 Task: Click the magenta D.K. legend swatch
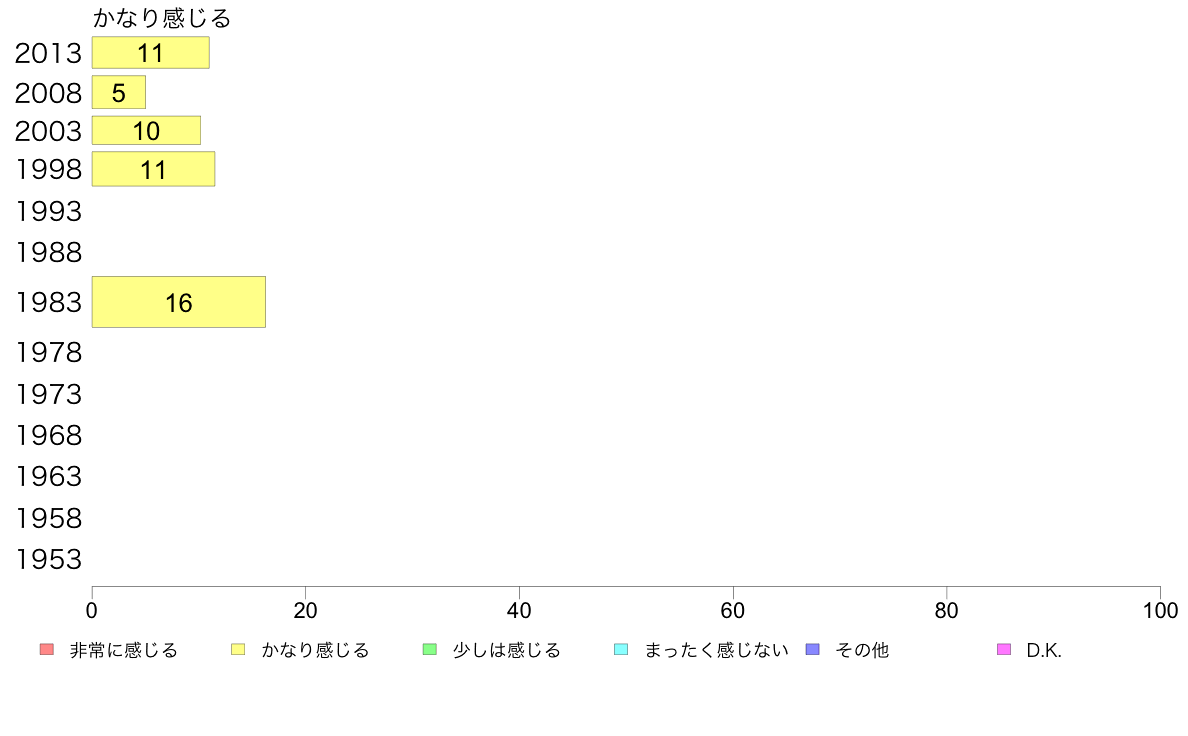[x=1004, y=650]
